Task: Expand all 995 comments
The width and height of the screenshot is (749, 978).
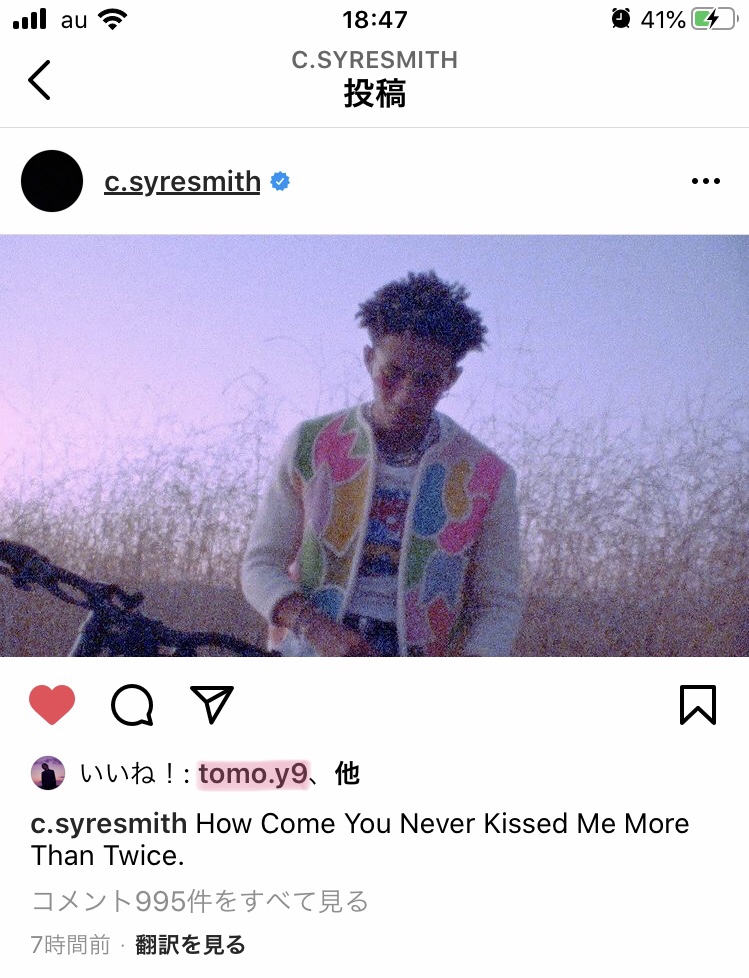Action: pyautogui.click(x=200, y=901)
